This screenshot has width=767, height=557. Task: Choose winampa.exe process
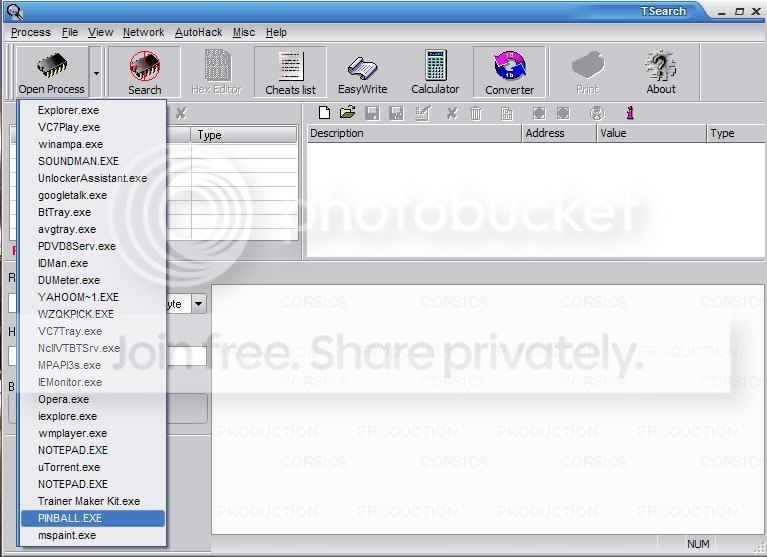[93, 144]
